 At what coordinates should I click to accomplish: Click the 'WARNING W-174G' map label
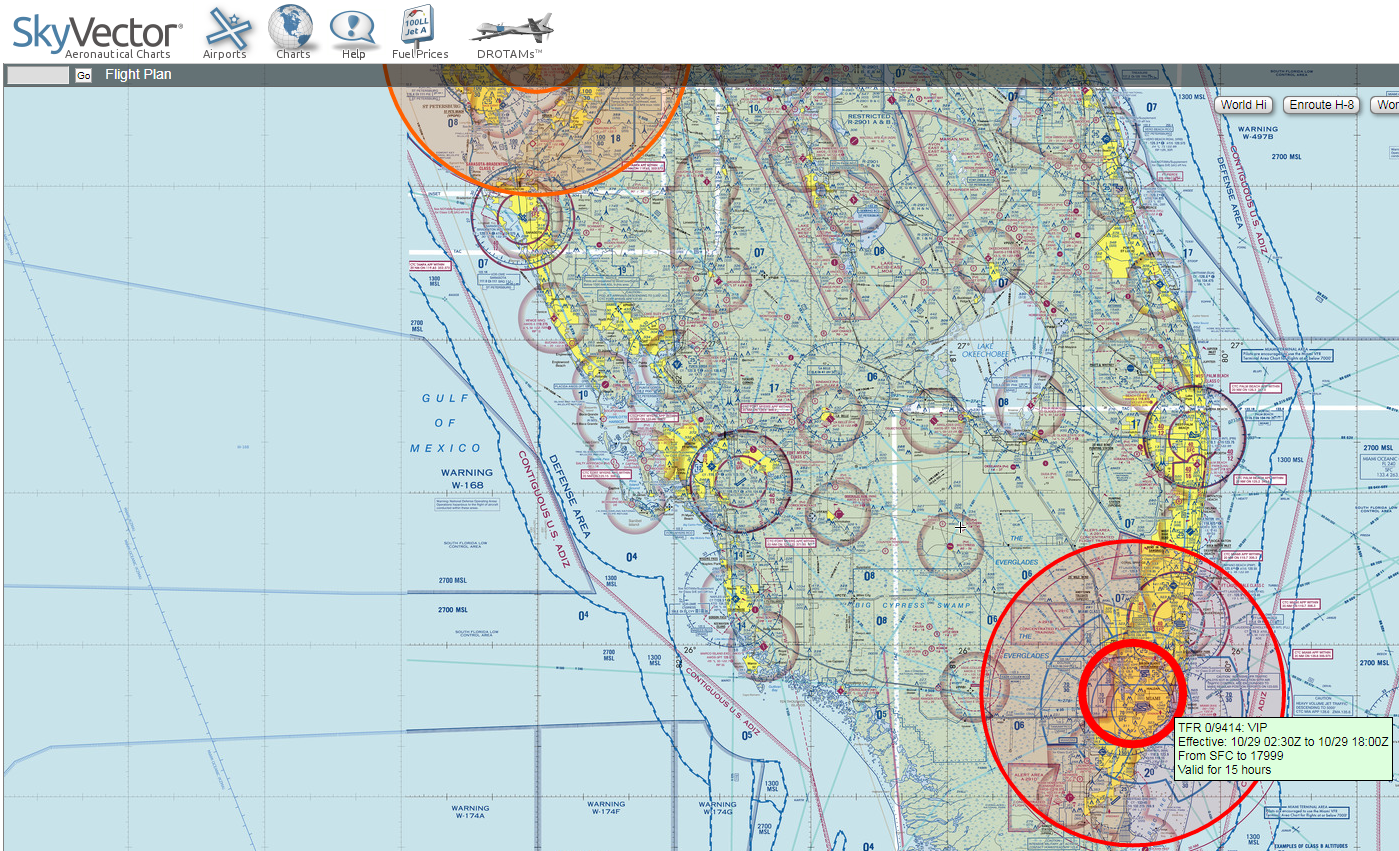[x=718, y=808]
